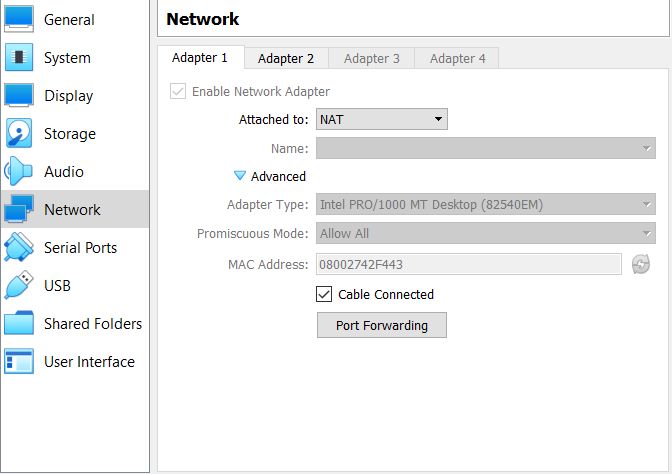Open Serial Ports settings label
The height and width of the screenshot is (474, 672).
81,248
